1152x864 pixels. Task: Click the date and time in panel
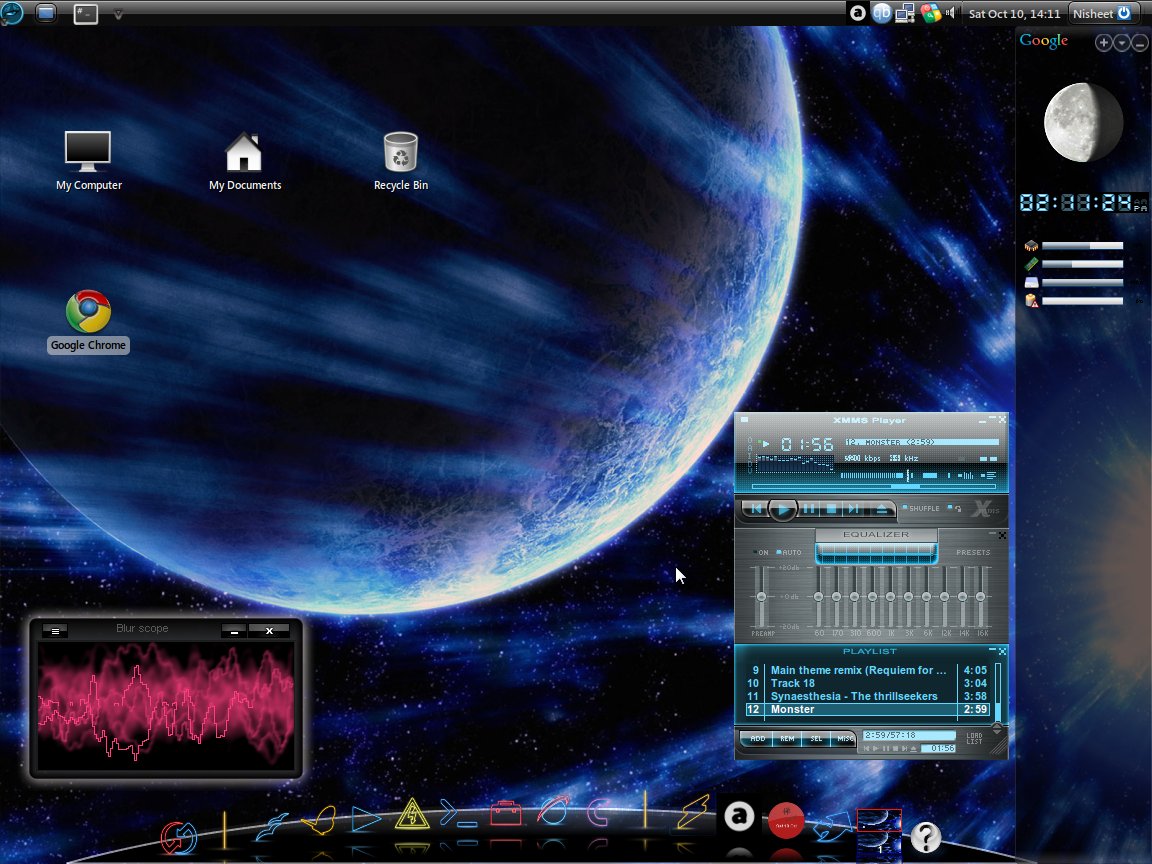click(1014, 13)
